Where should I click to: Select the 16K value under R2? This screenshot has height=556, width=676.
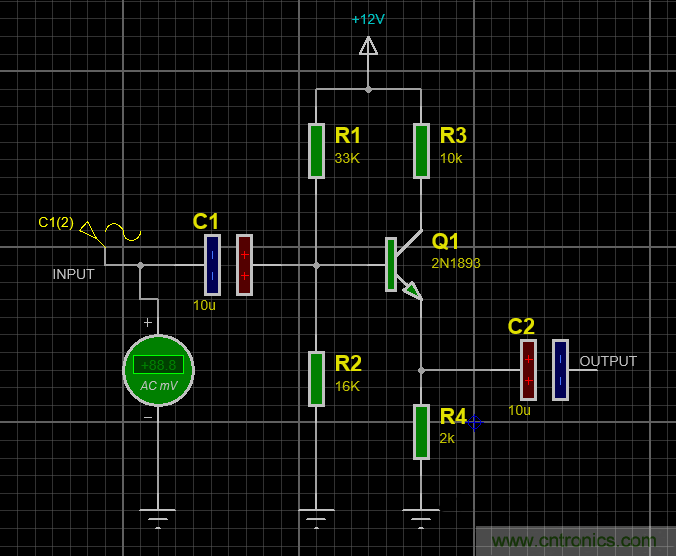(x=347, y=386)
